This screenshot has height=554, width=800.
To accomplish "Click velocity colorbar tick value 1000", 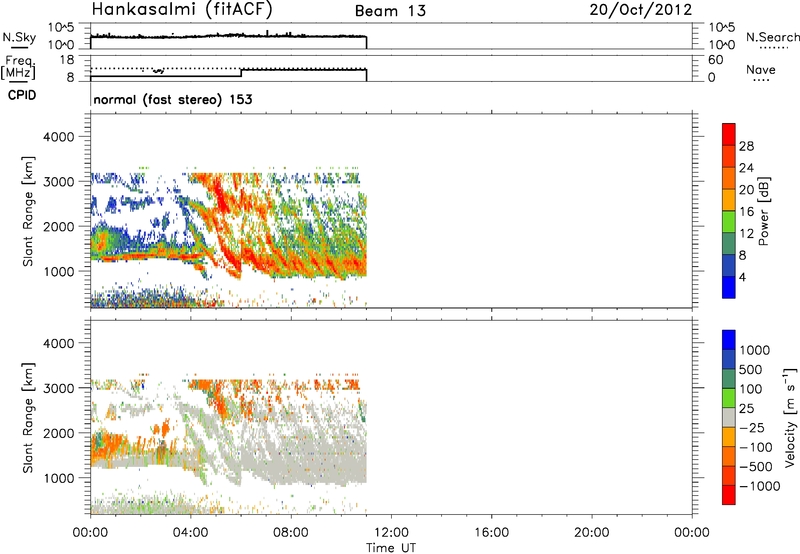I will click(x=755, y=350).
